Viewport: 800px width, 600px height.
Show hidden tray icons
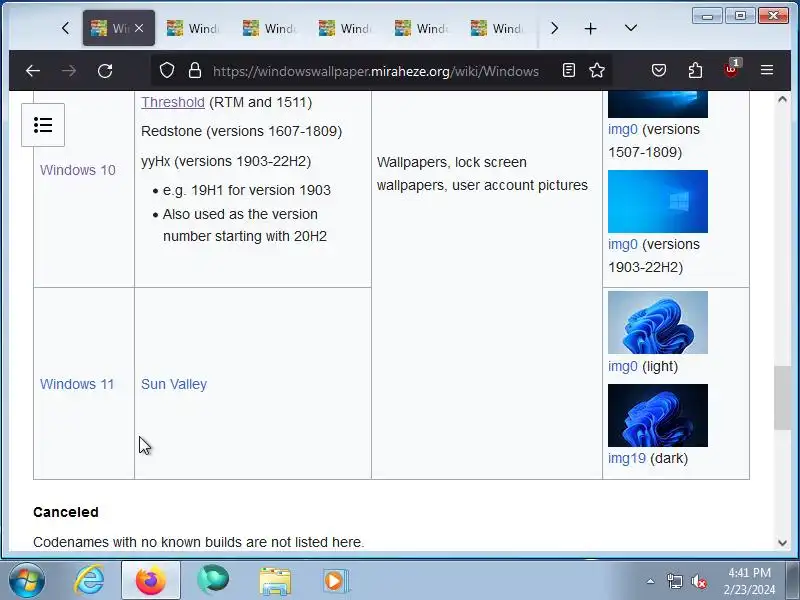coord(651,581)
